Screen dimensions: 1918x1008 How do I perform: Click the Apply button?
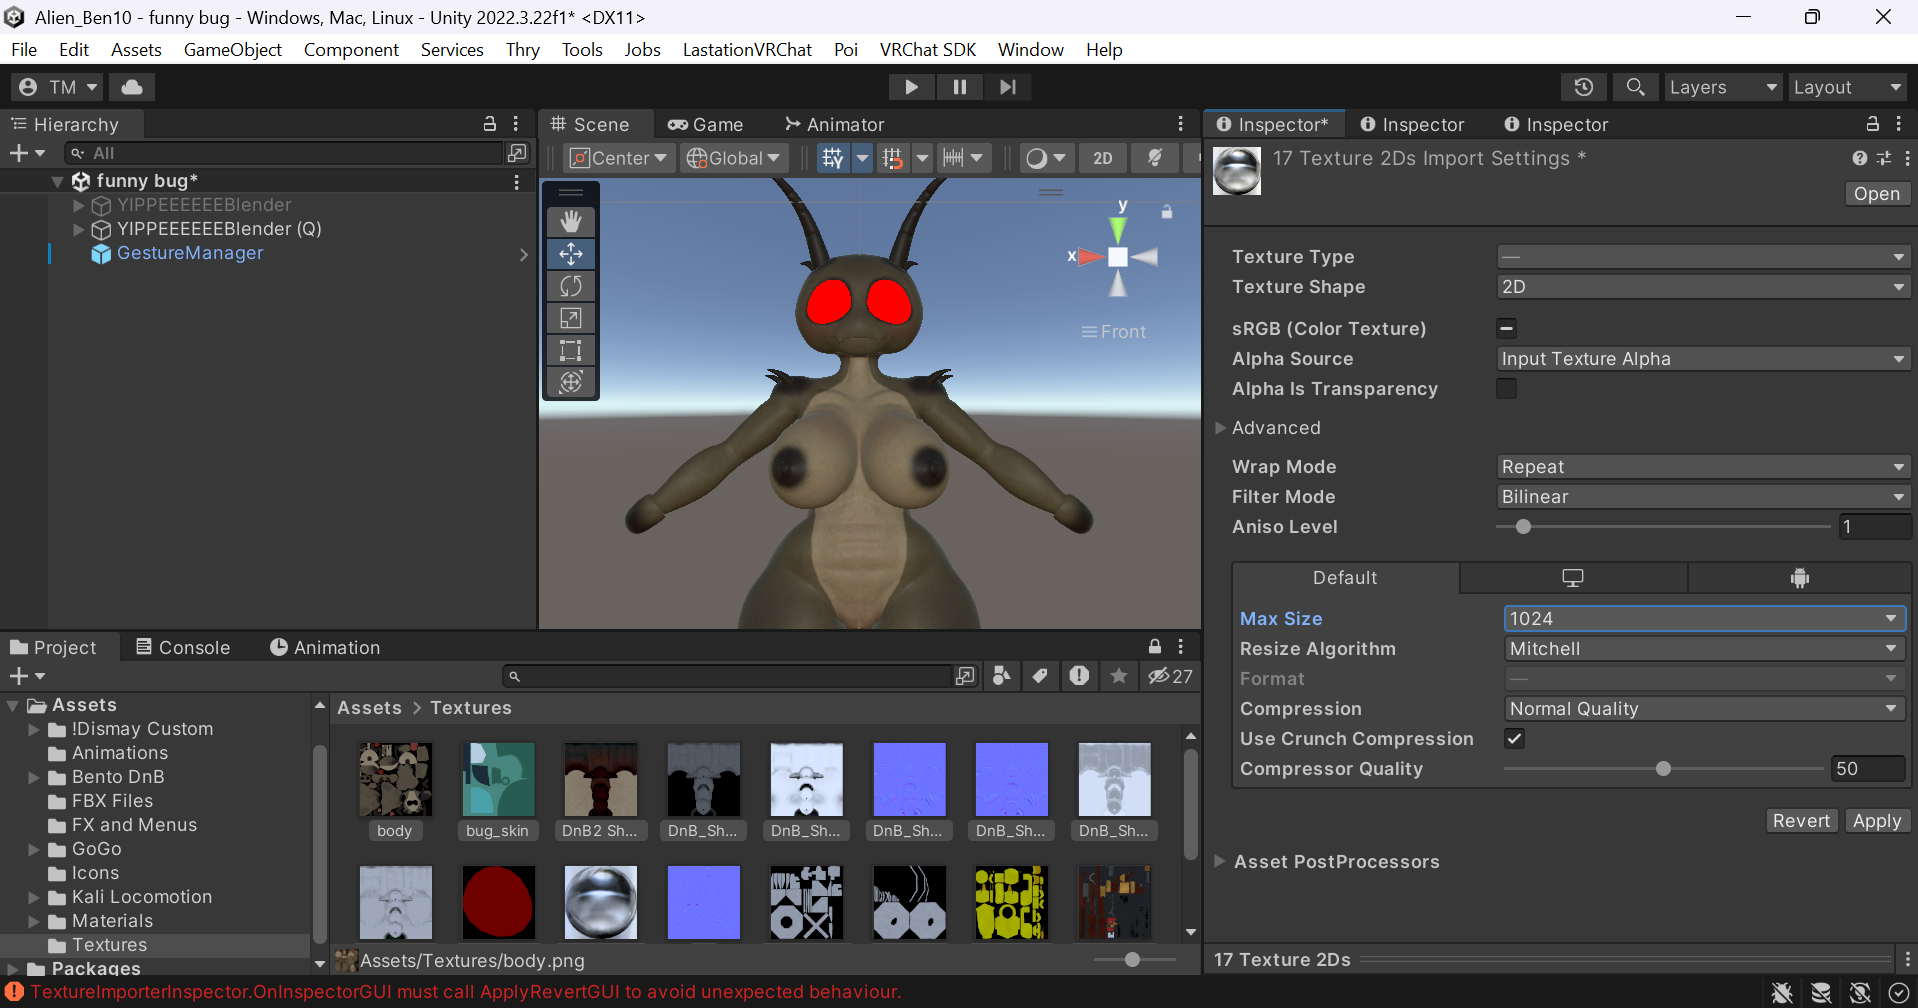[1877, 821]
